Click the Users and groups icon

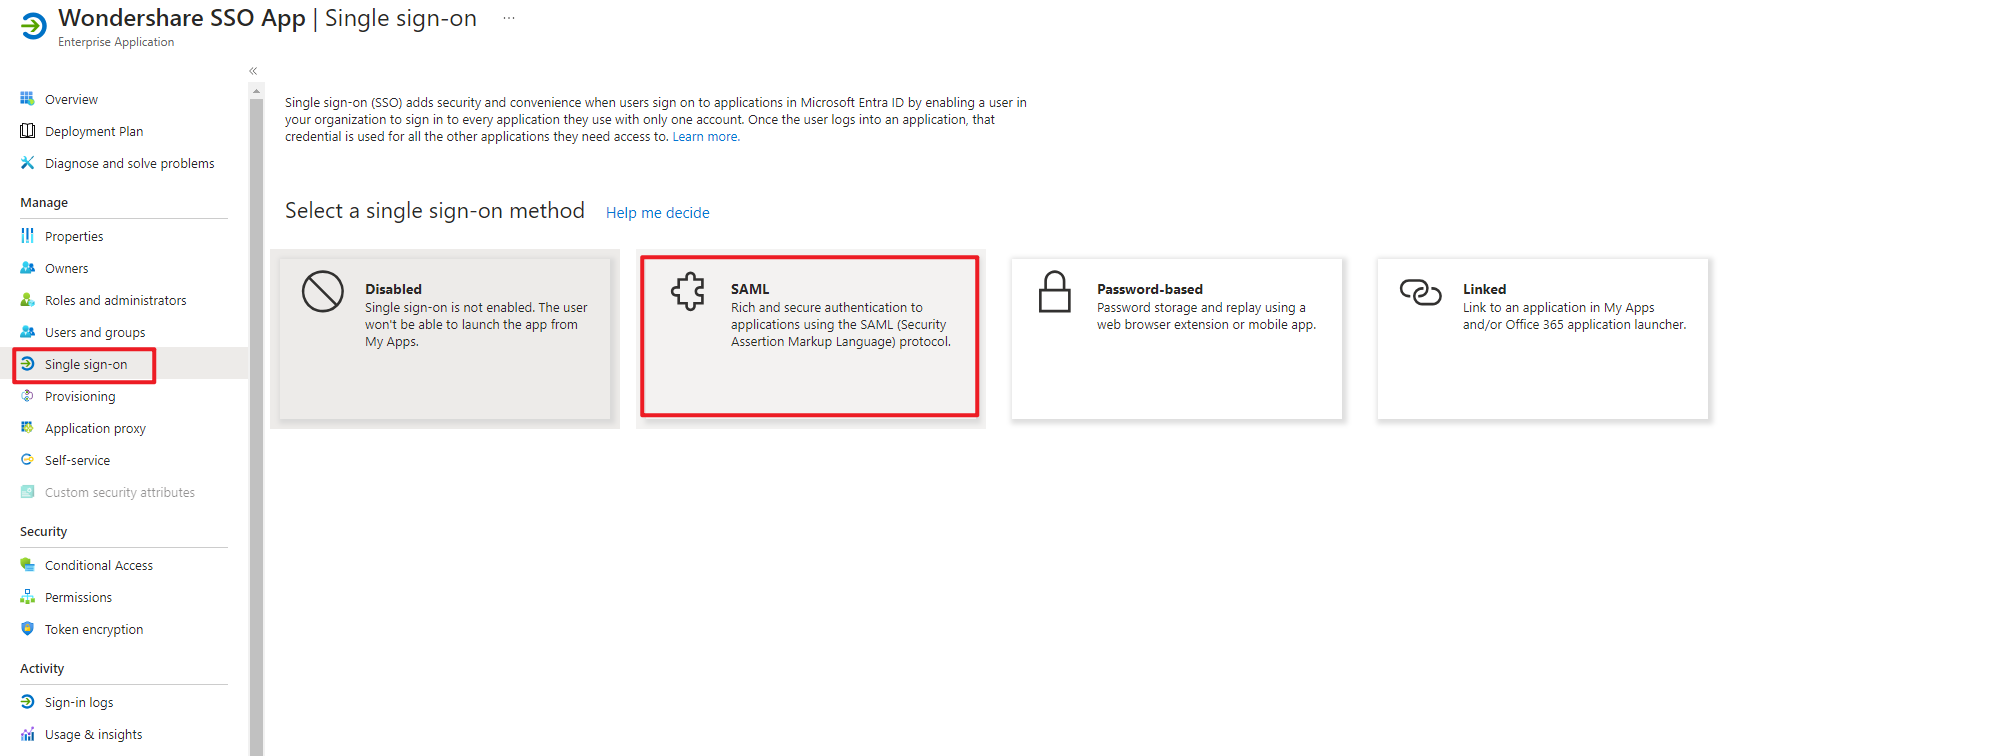[27, 332]
